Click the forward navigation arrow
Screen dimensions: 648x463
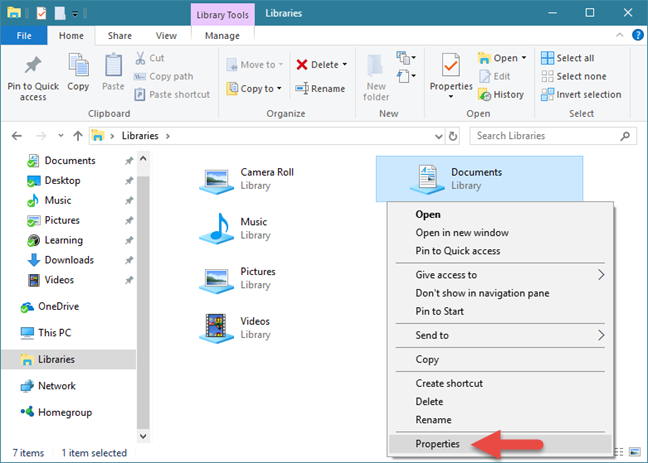click(x=41, y=136)
